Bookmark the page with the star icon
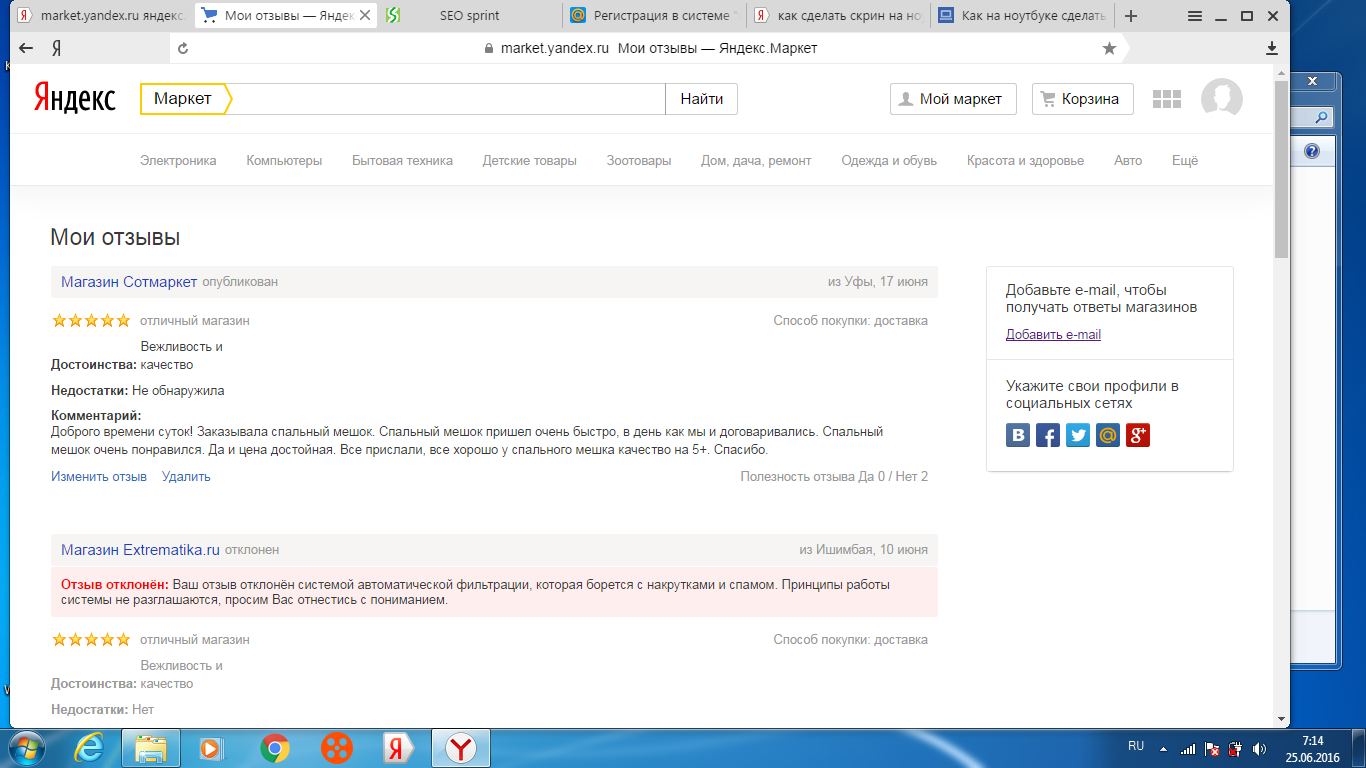Image resolution: width=1366 pixels, height=768 pixels. click(1109, 48)
